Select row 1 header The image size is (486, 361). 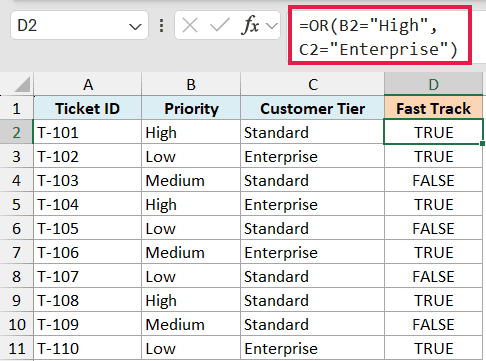(x=17, y=108)
